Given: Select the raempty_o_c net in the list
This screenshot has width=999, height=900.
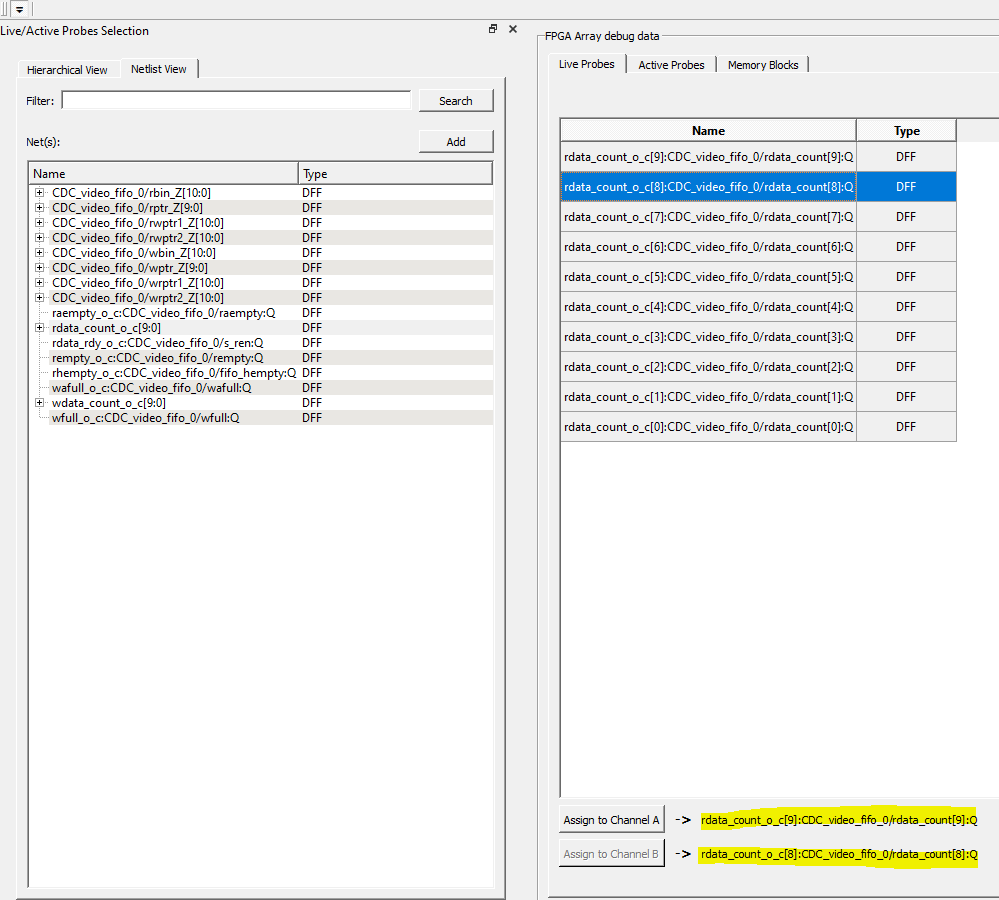Looking at the screenshot, I should click(x=163, y=313).
